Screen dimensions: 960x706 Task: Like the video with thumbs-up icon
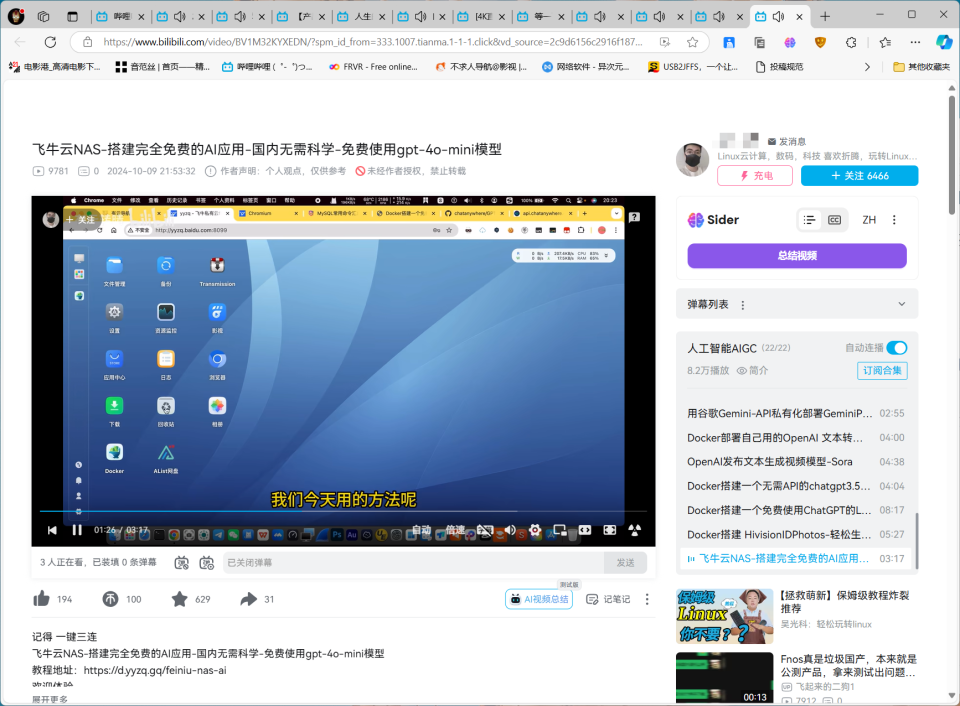(42, 599)
